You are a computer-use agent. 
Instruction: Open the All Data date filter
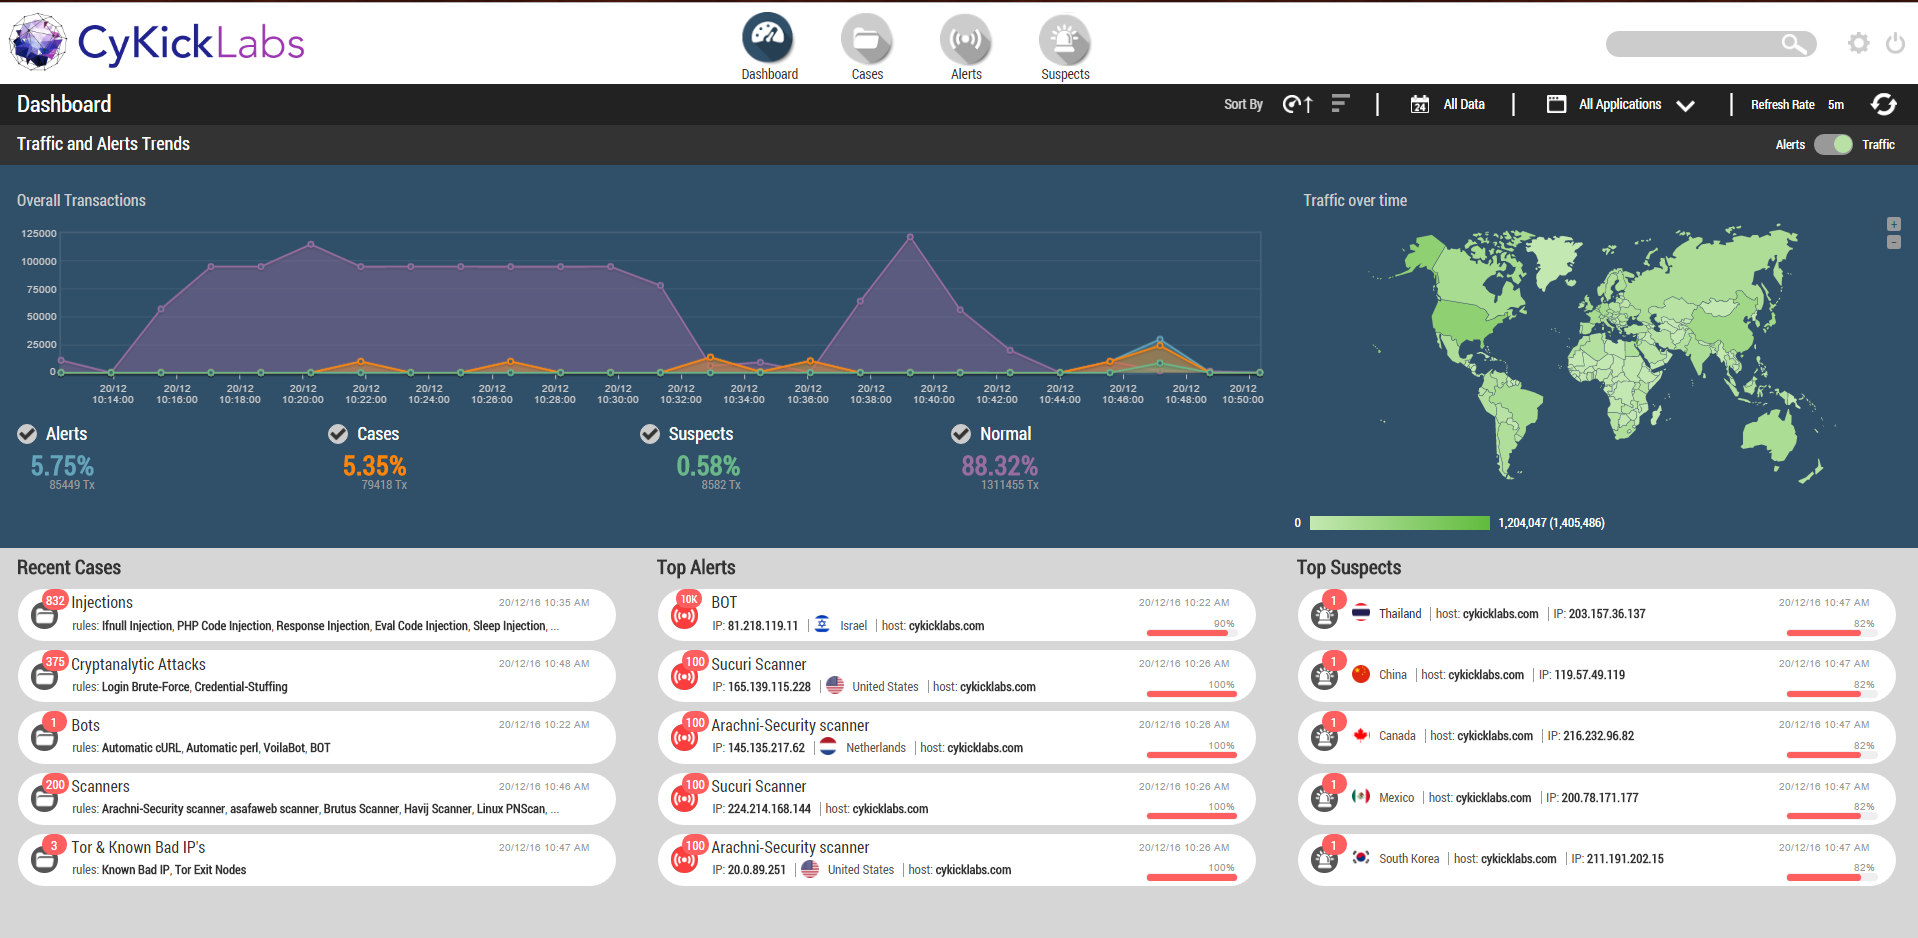(x=1464, y=104)
